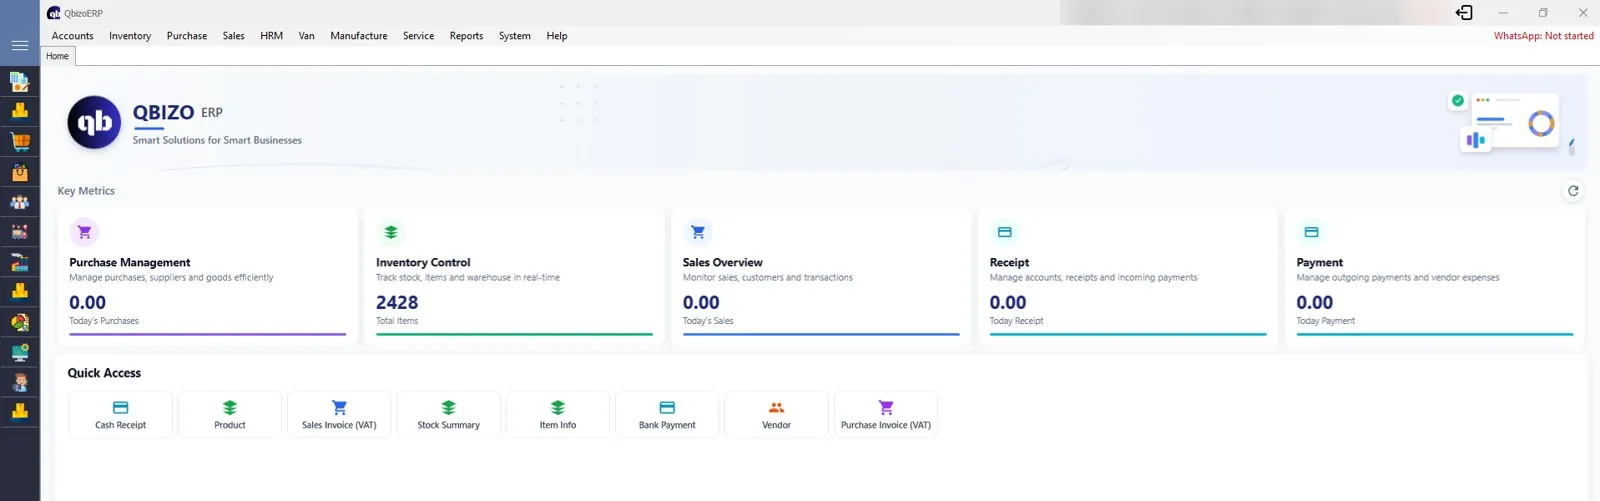Click the 2428 Total Items value
The height and width of the screenshot is (501, 1600).
tap(397, 302)
